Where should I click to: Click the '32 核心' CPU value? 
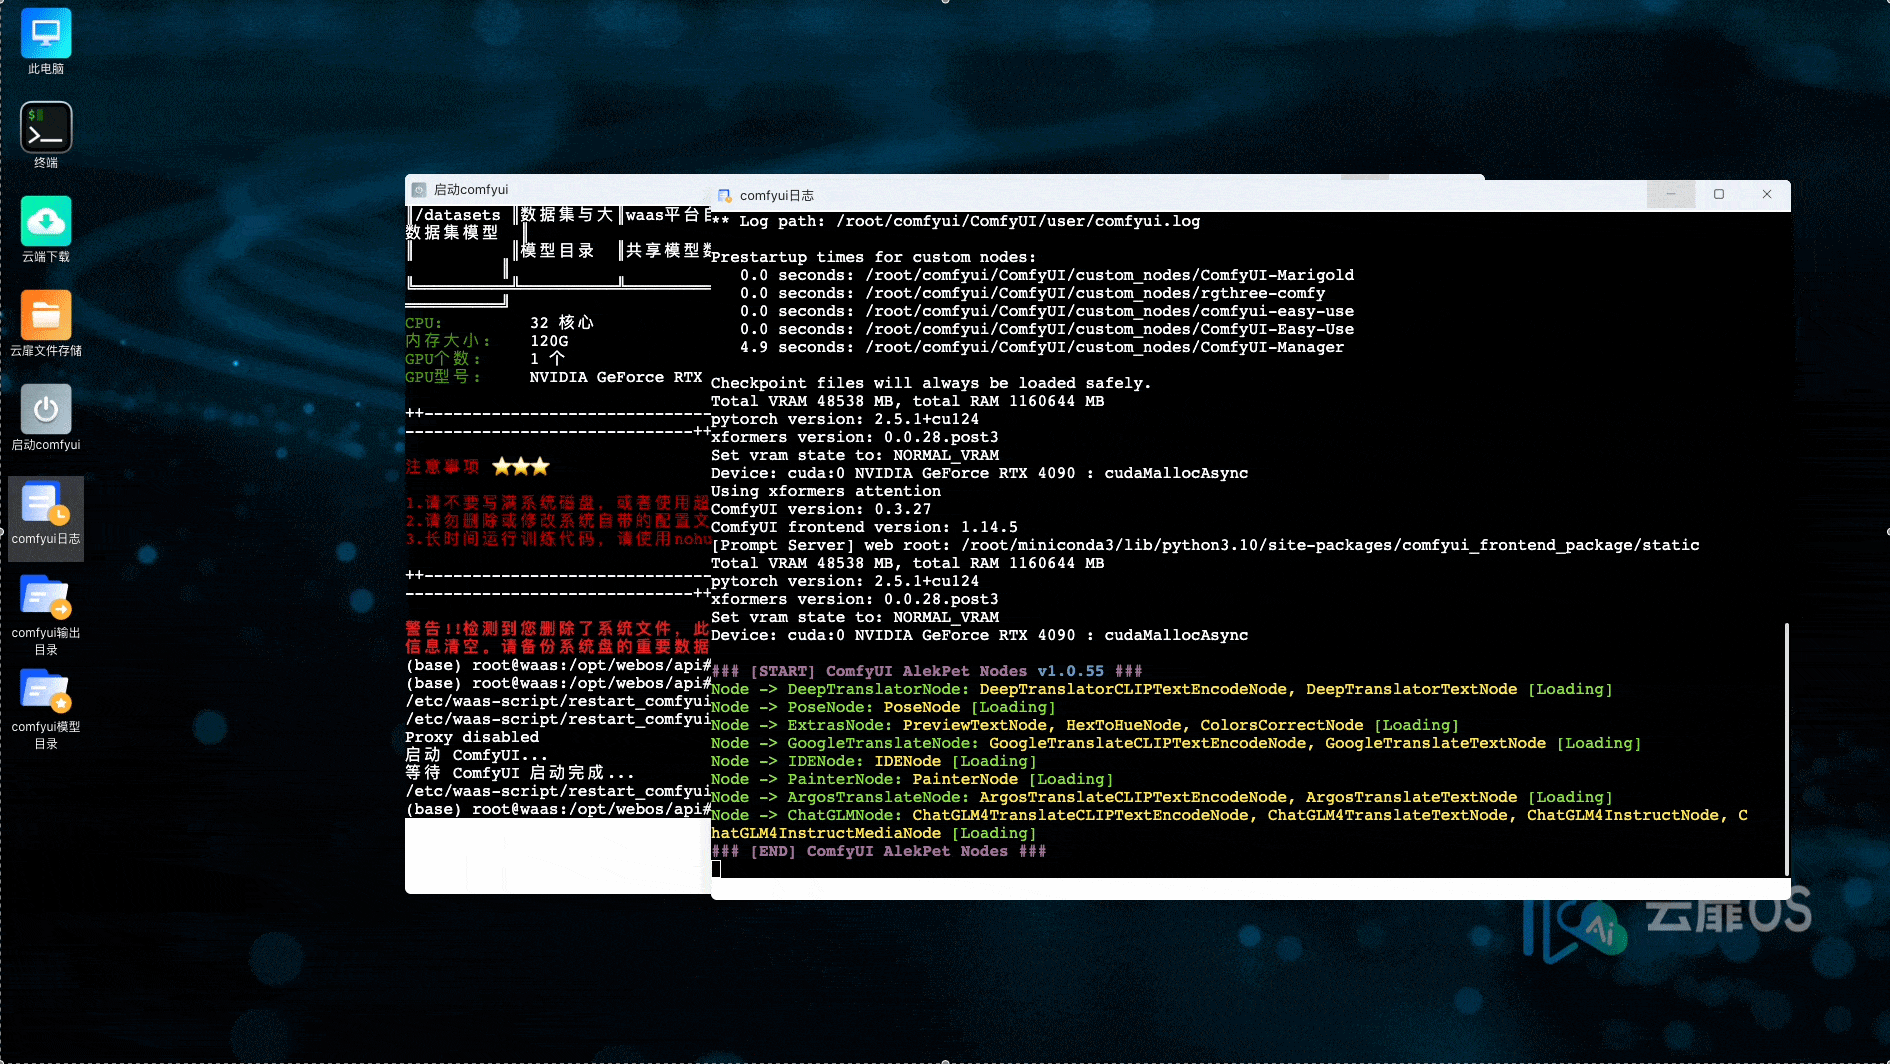click(x=562, y=323)
